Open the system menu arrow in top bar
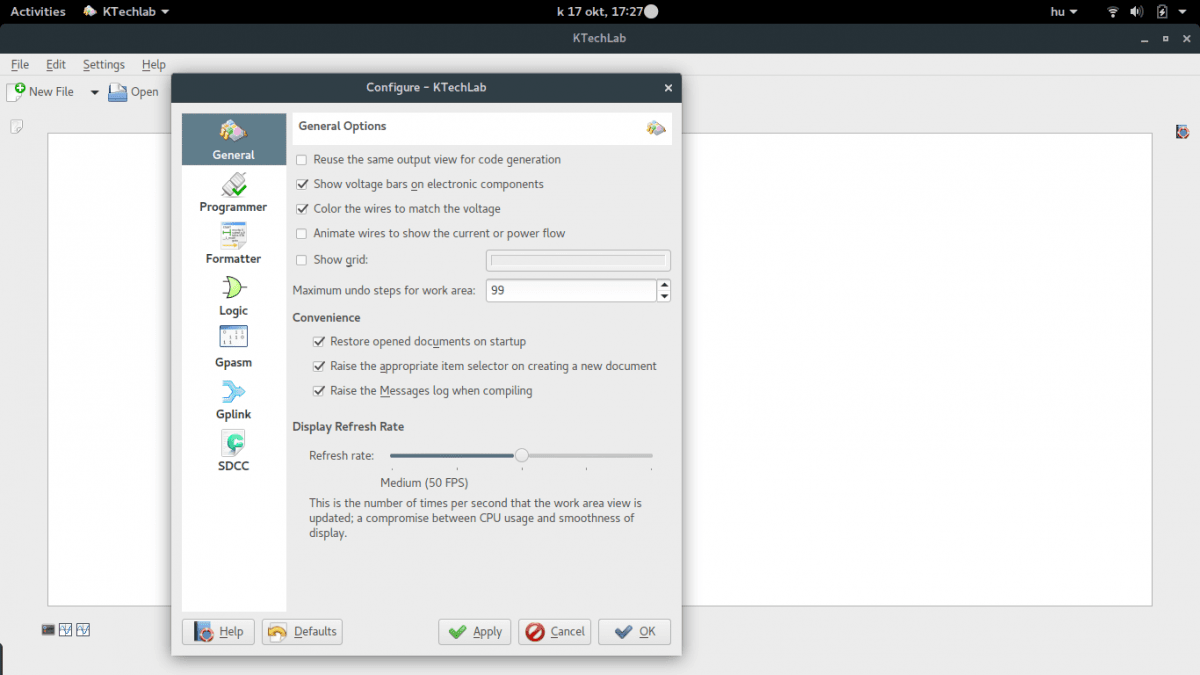 tap(1183, 12)
